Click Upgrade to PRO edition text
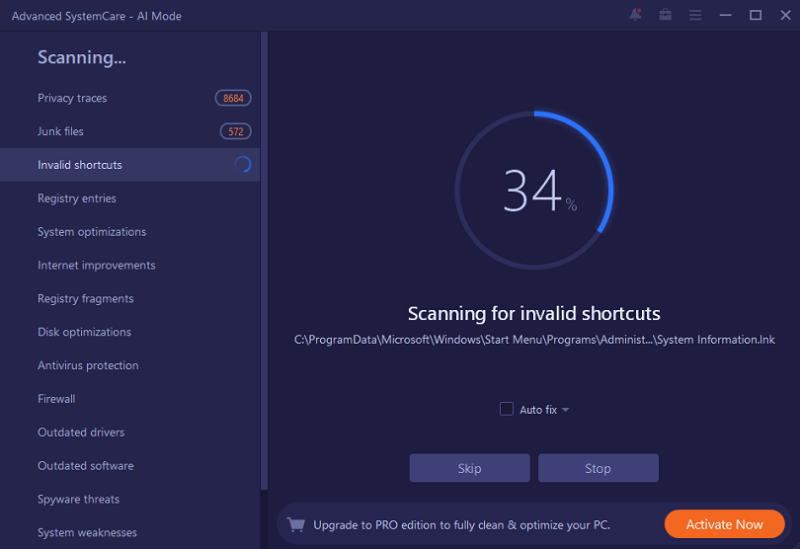This screenshot has height=549, width=800. [x=461, y=524]
